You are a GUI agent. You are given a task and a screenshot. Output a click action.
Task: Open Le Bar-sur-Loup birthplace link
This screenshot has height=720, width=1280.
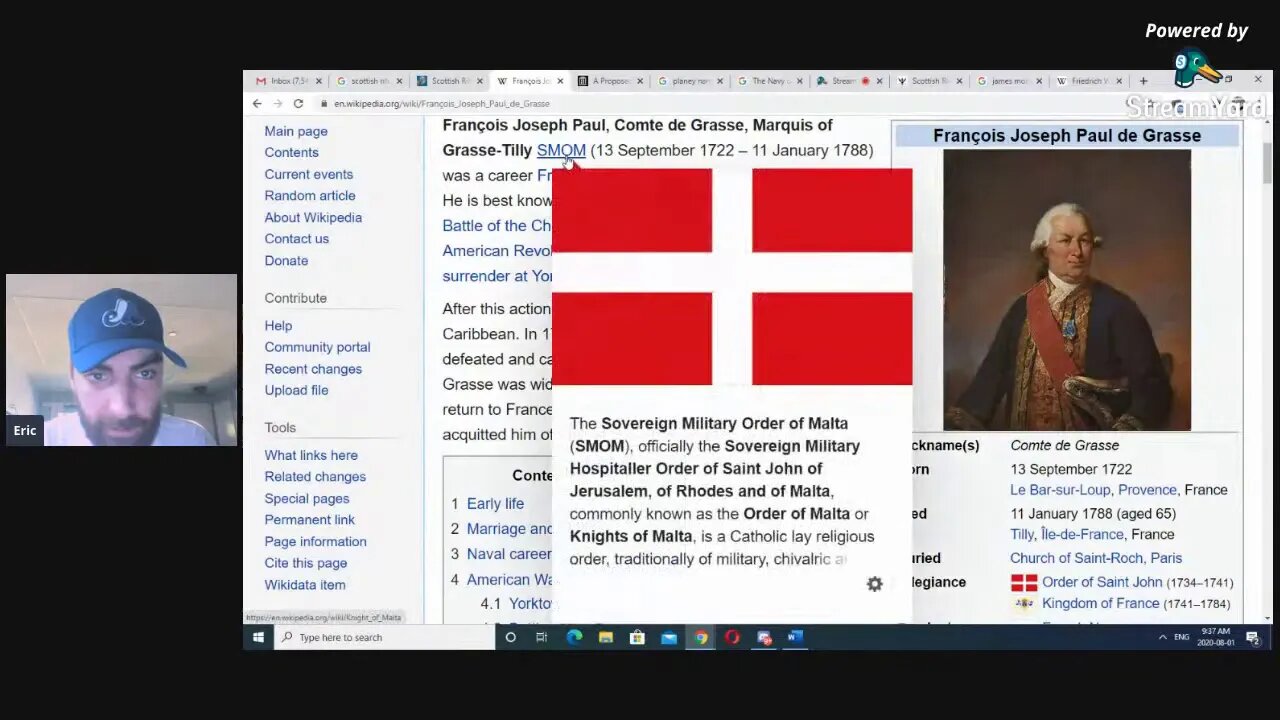pos(1060,490)
